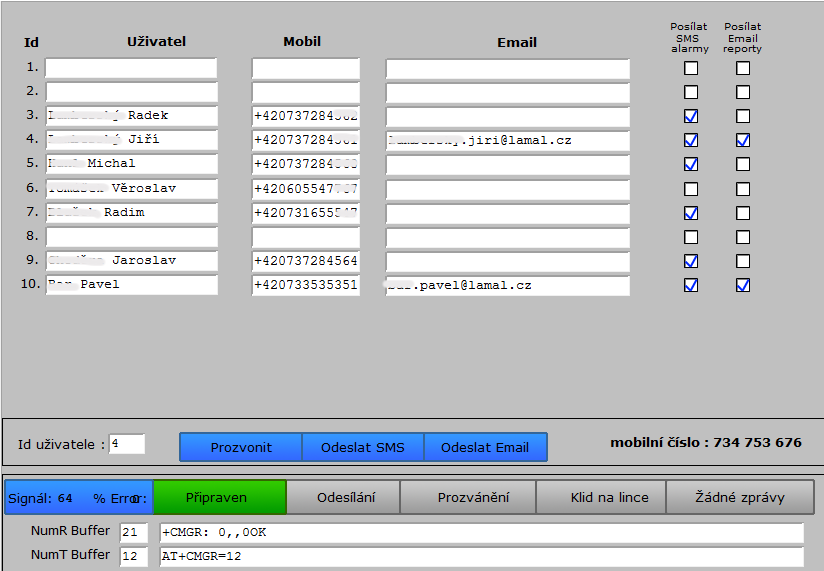Click the mobile number field for Michal
This screenshot has width=824, height=571.
click(305, 164)
